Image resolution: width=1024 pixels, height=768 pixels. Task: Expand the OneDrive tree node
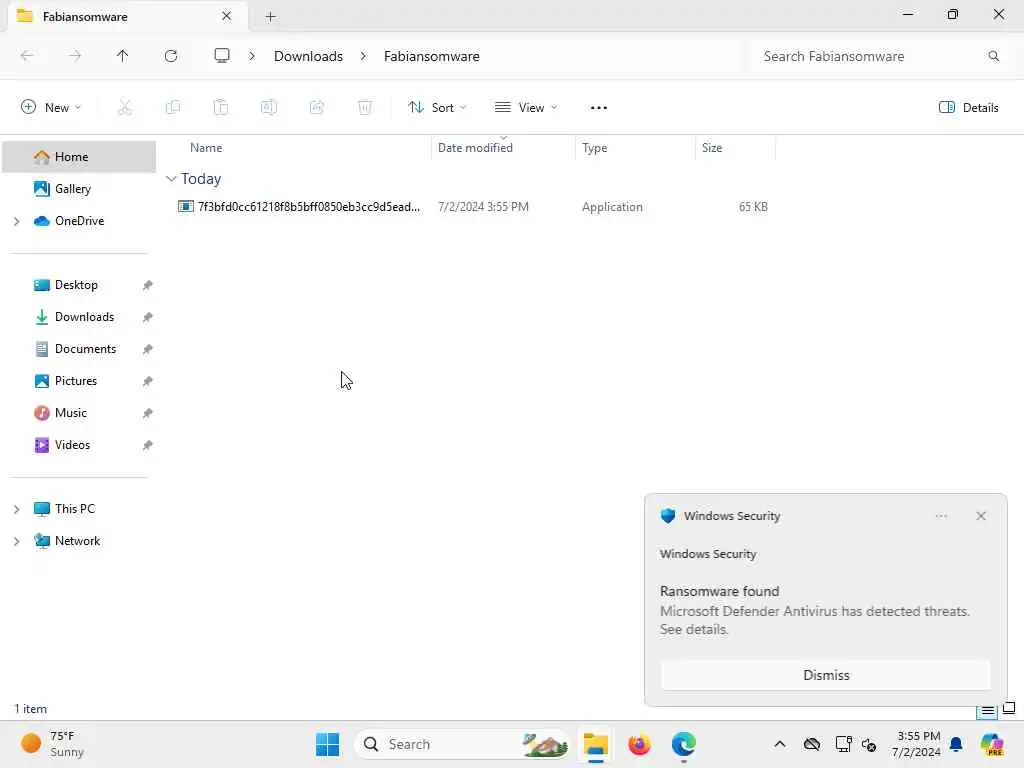pos(16,221)
